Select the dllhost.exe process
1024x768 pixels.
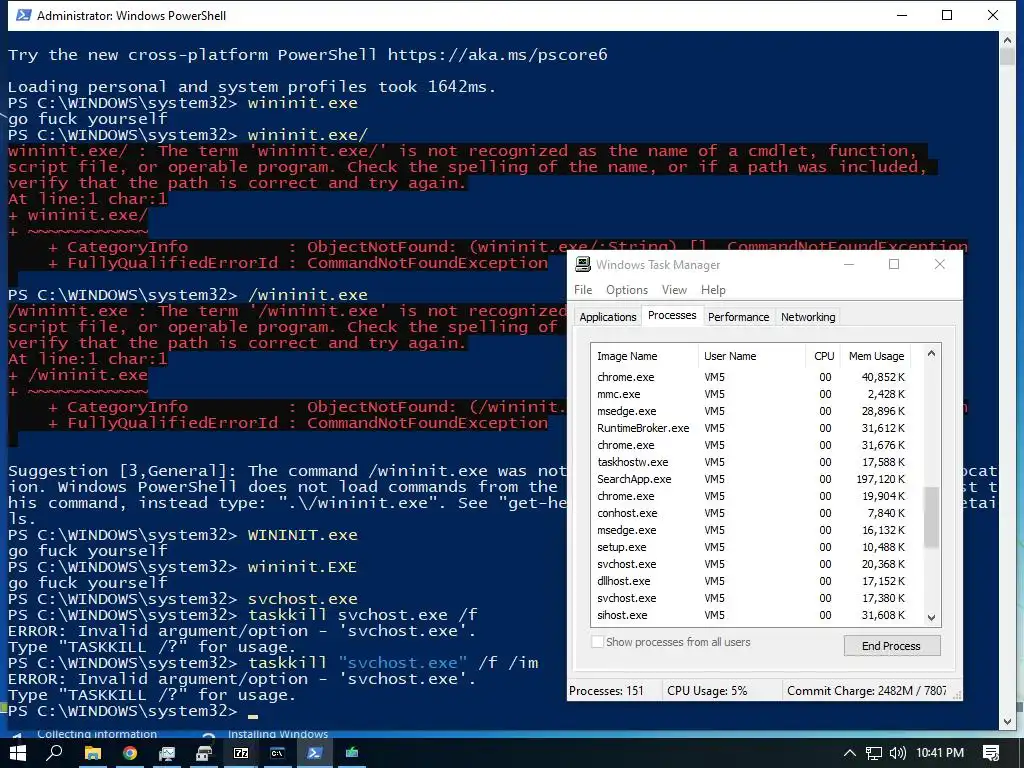pyautogui.click(x=756, y=581)
